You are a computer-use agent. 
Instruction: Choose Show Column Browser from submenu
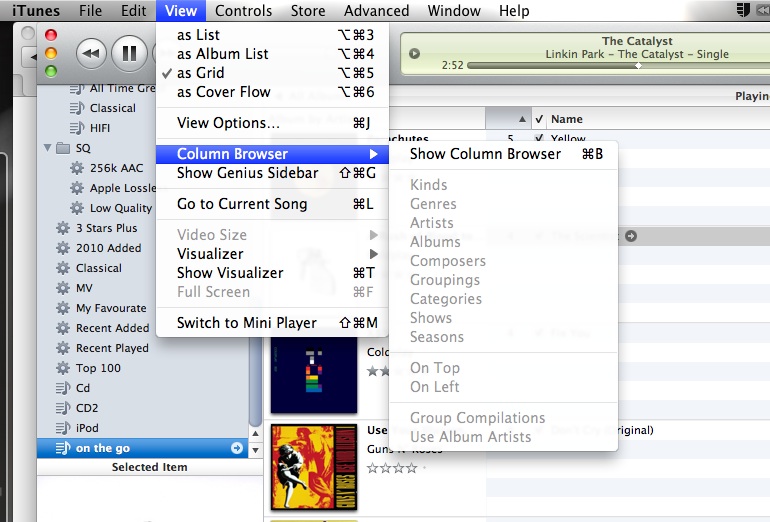[503, 154]
